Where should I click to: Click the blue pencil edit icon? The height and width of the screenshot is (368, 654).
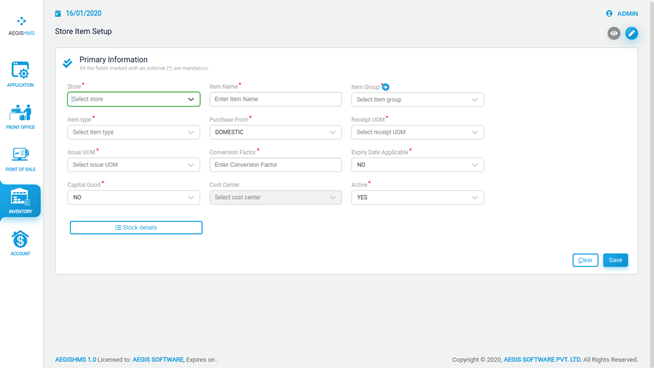click(x=631, y=33)
